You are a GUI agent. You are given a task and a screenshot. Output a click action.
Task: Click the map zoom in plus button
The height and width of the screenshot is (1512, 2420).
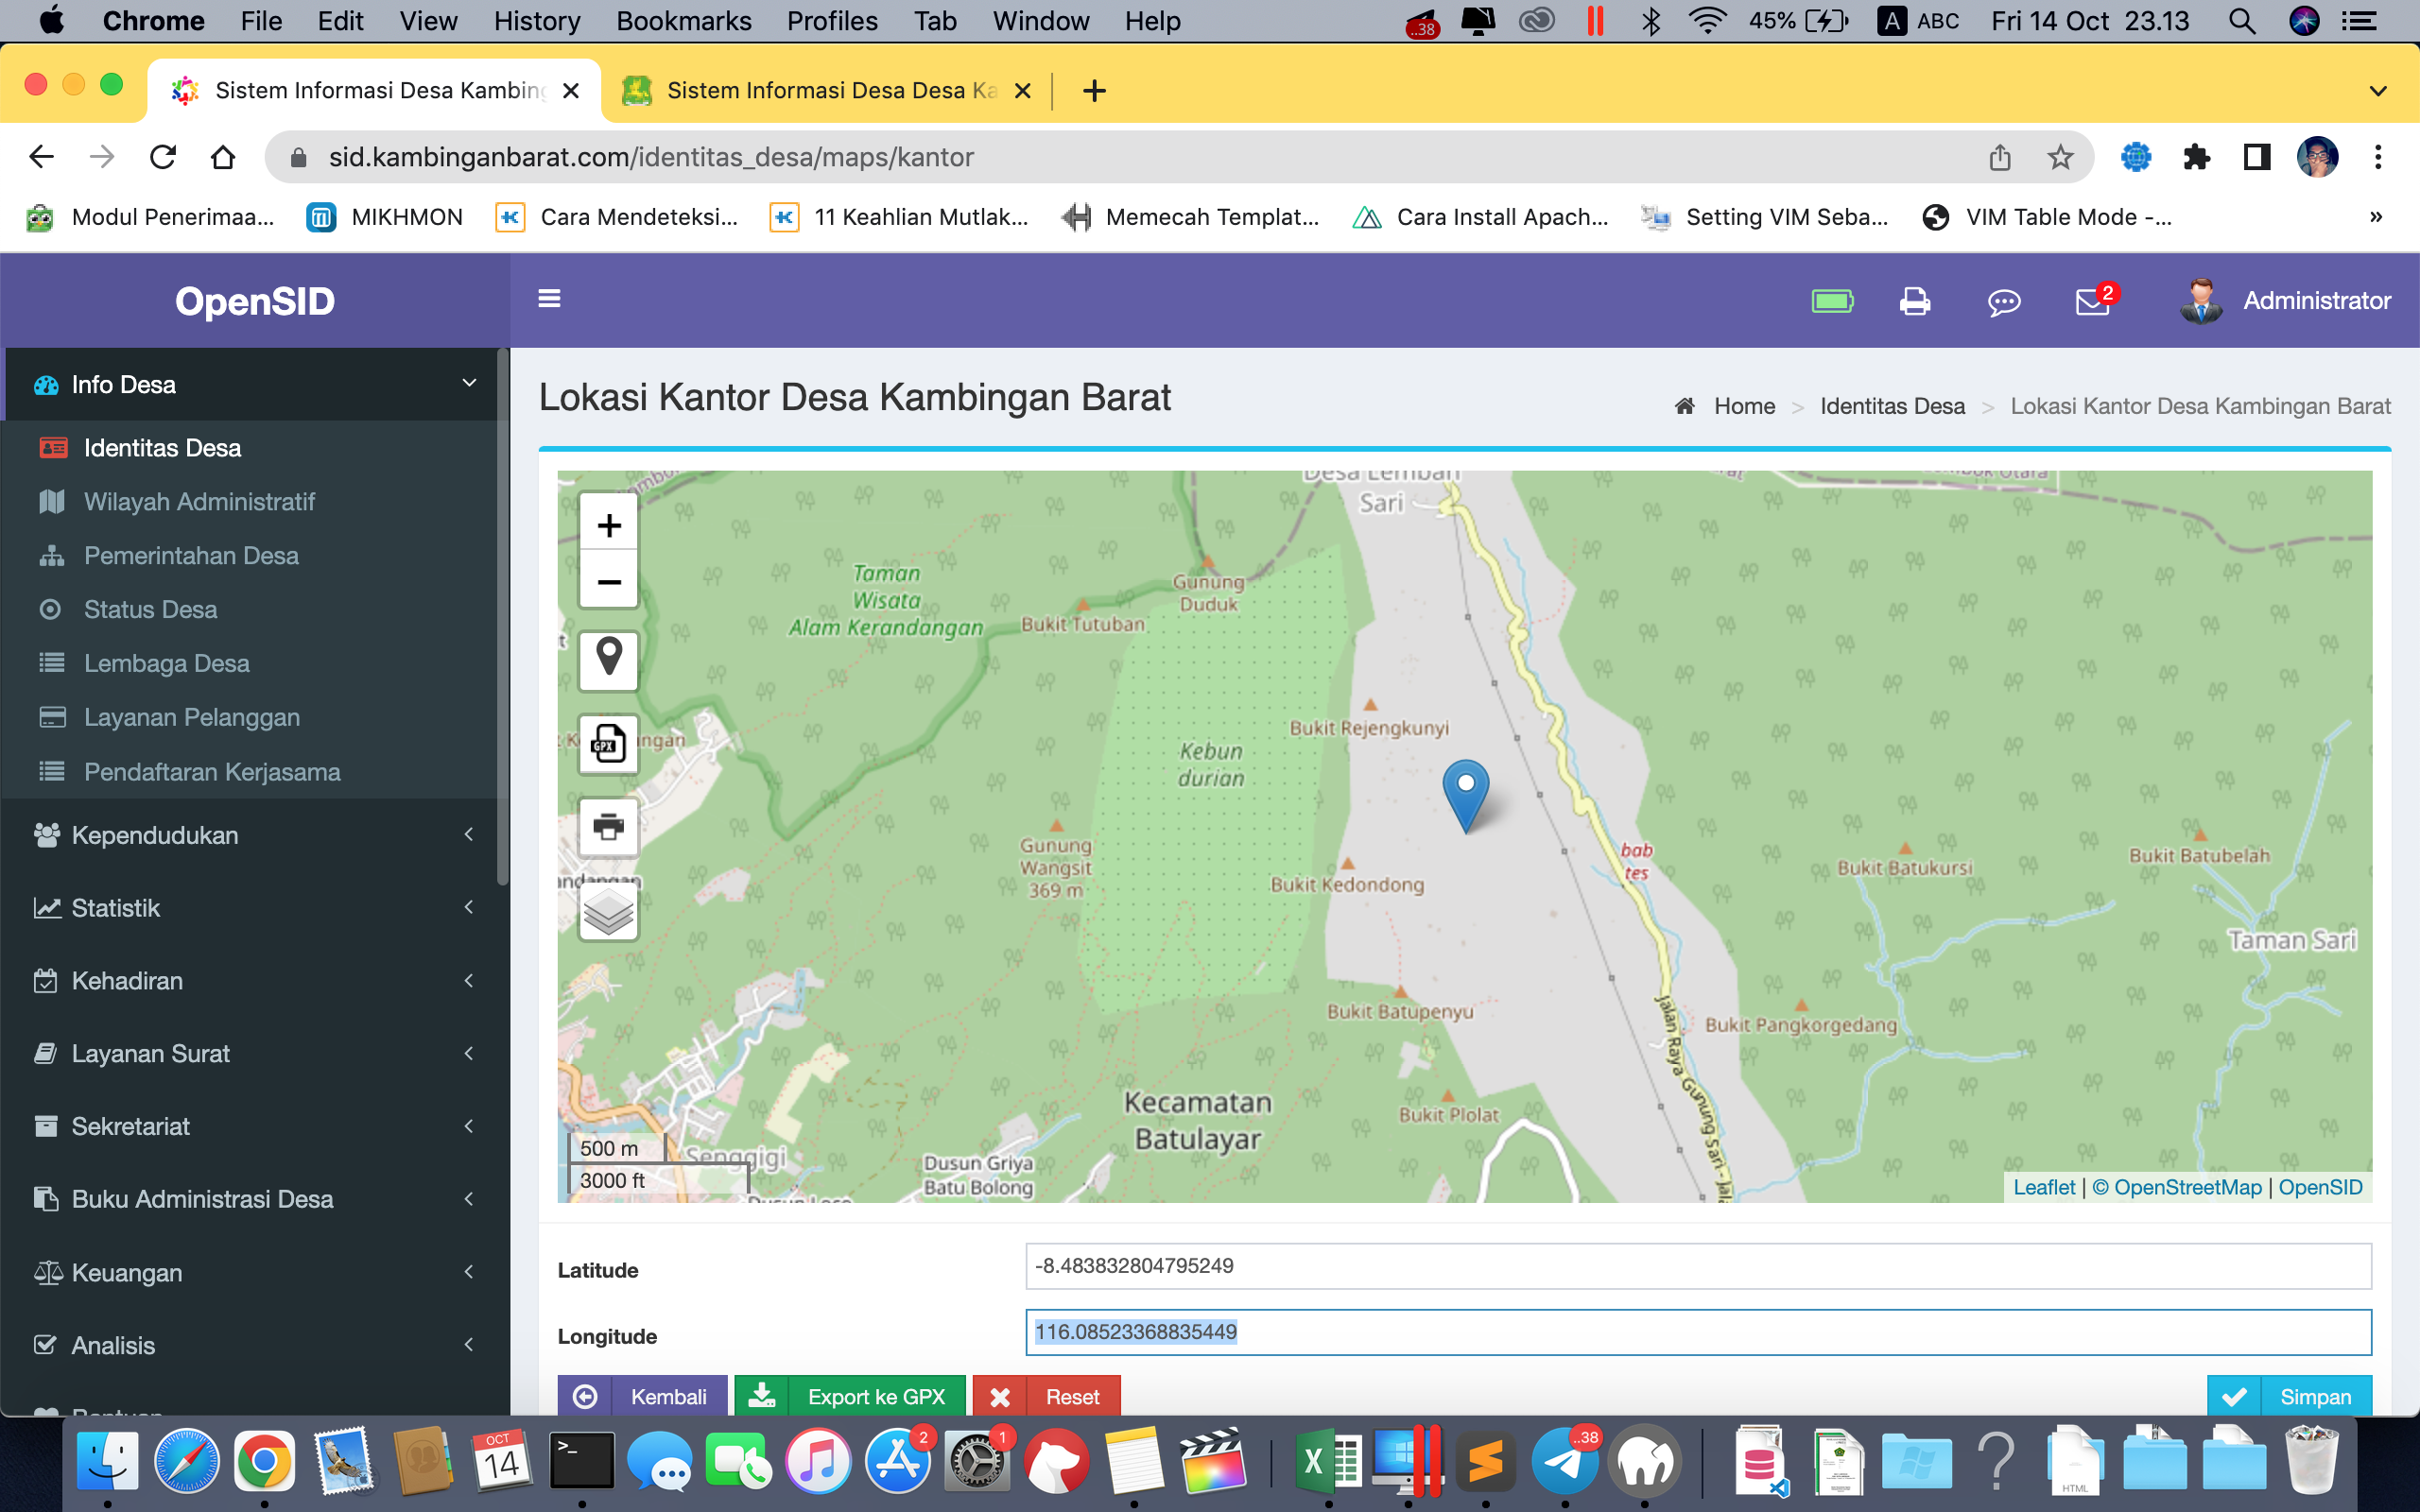pyautogui.click(x=608, y=525)
